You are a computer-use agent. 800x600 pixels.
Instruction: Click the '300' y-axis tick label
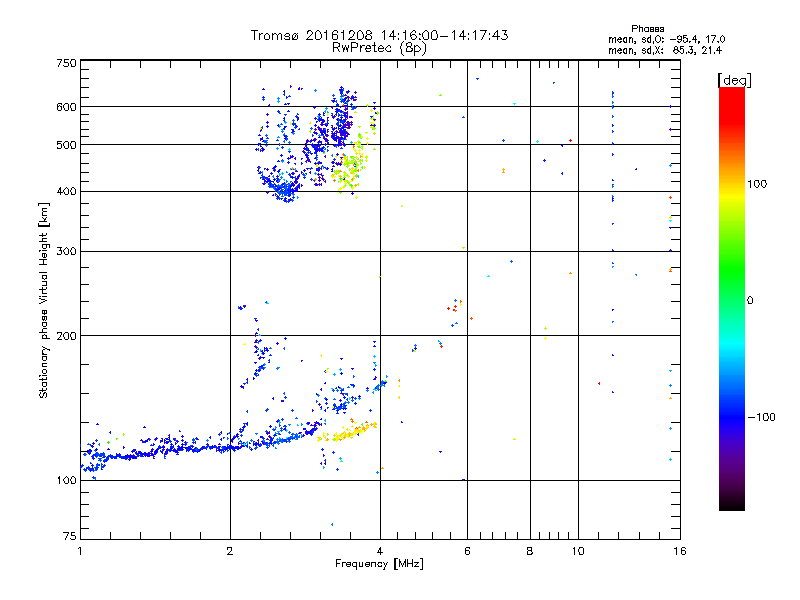(66, 252)
